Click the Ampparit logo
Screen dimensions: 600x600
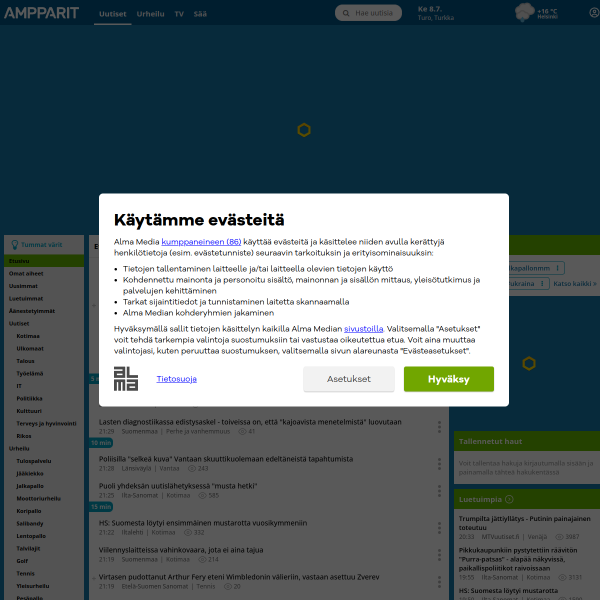41,13
